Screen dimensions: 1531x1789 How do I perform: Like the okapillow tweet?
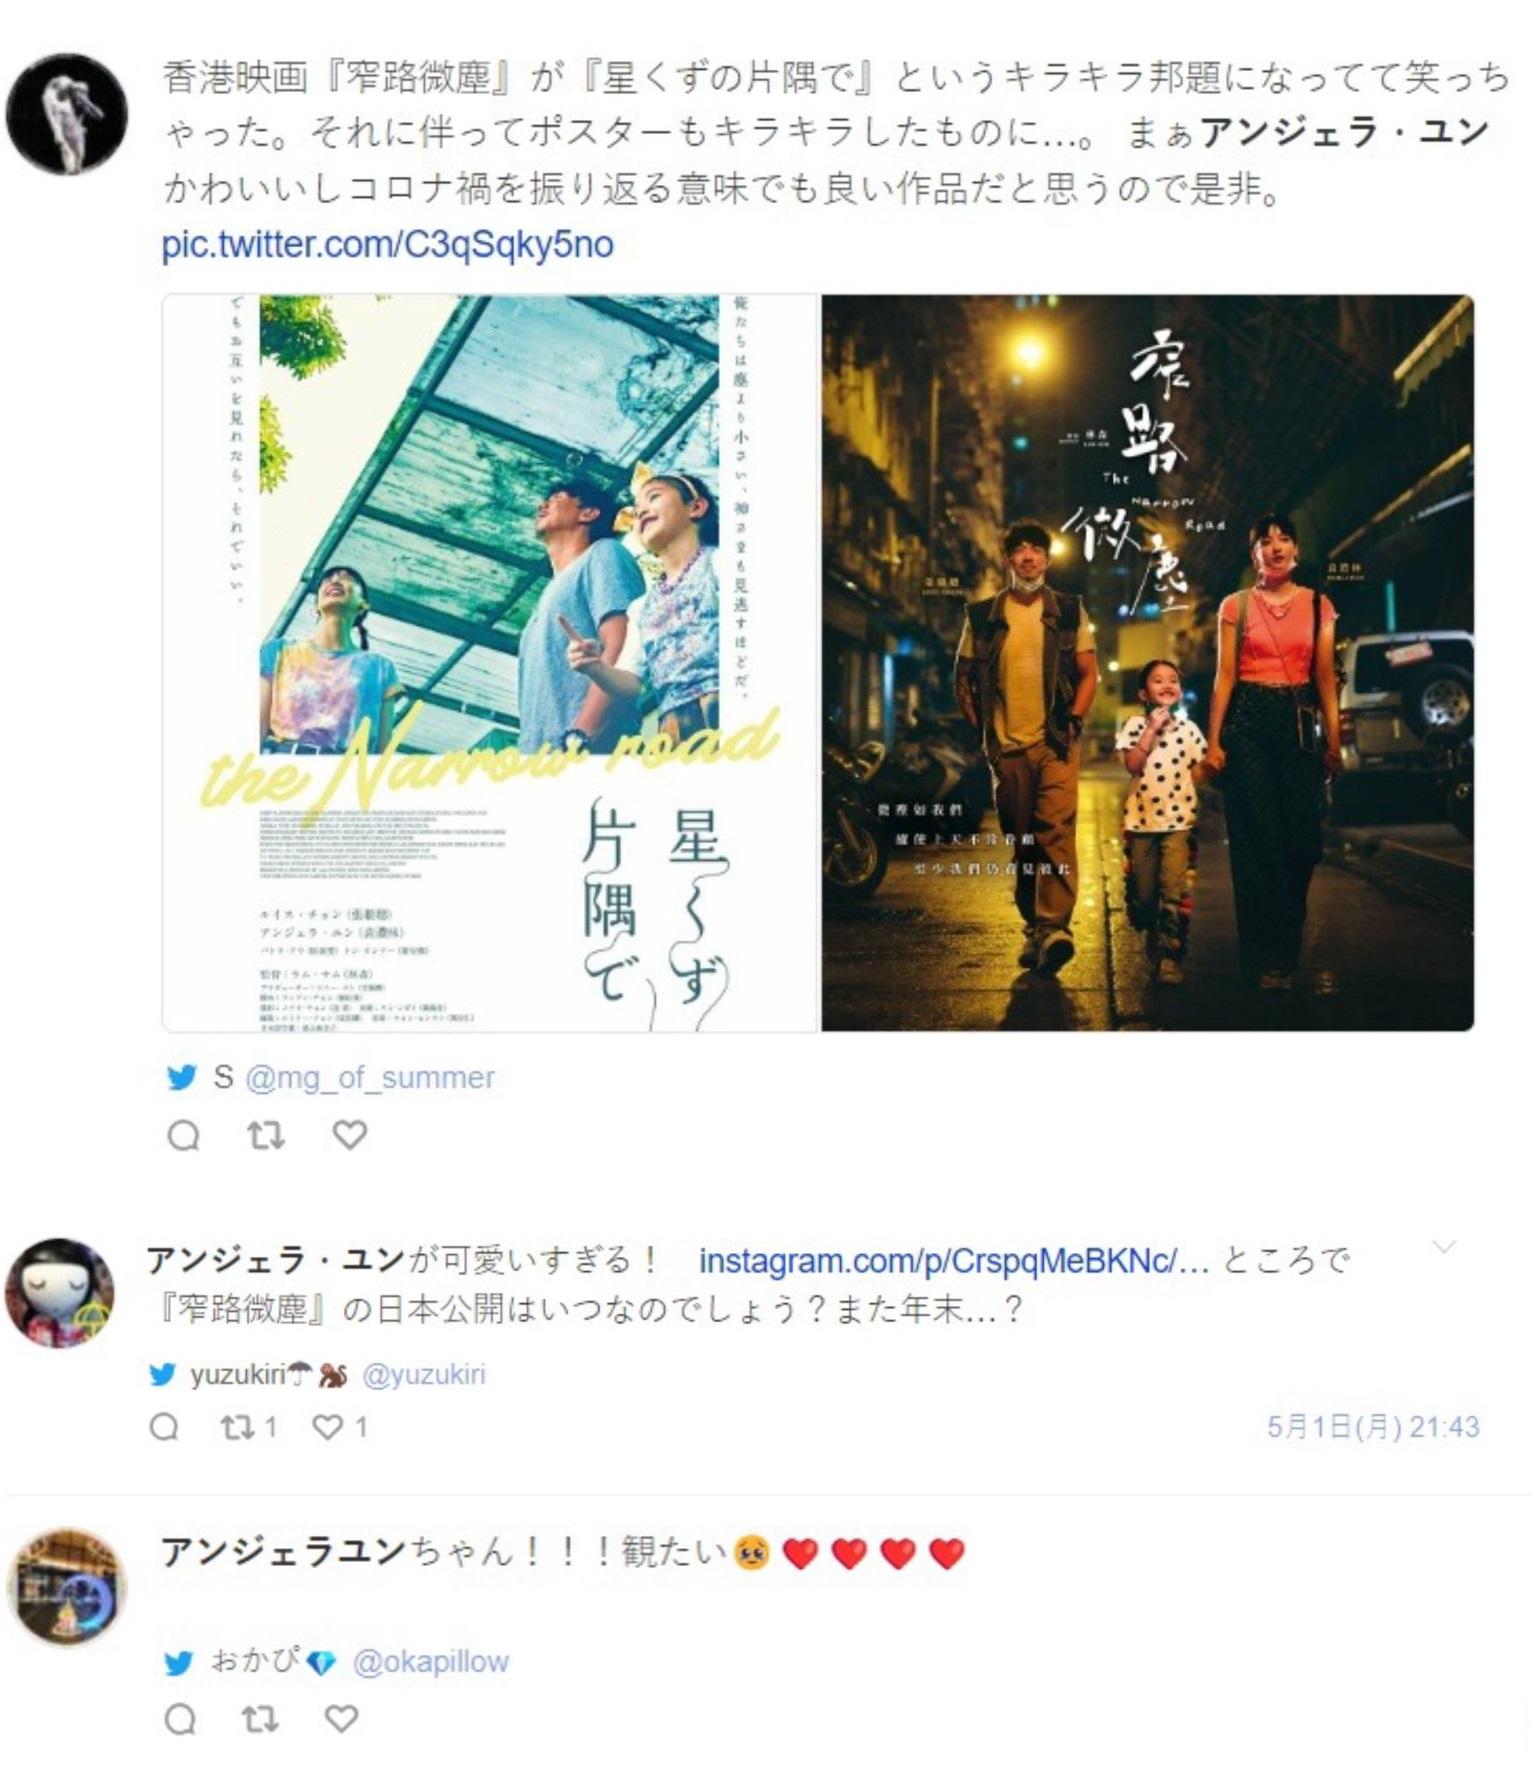(341, 1719)
